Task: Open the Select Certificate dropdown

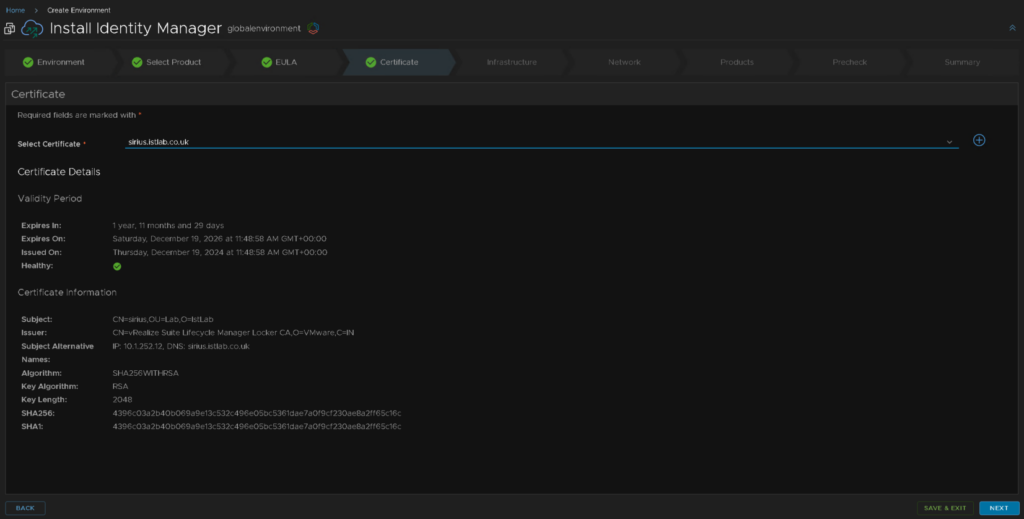Action: click(541, 142)
